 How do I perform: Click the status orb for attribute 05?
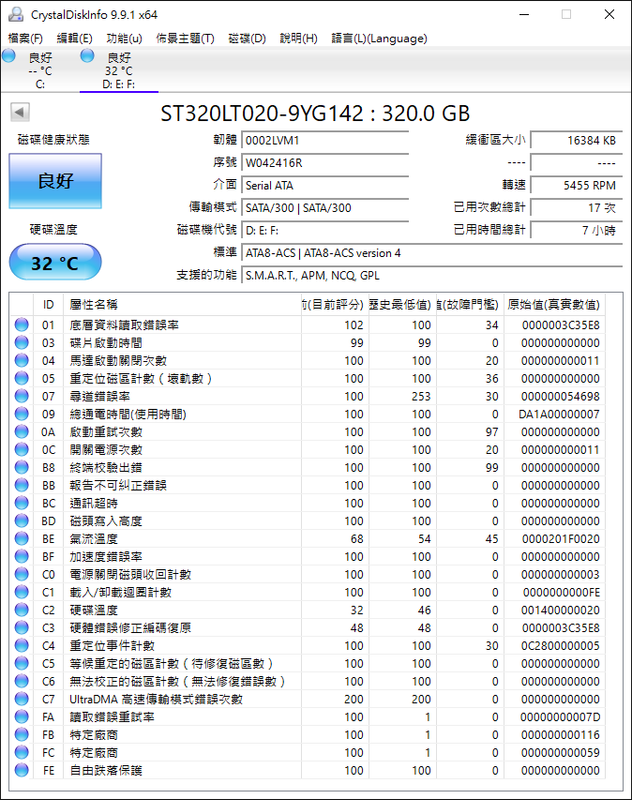[22, 378]
